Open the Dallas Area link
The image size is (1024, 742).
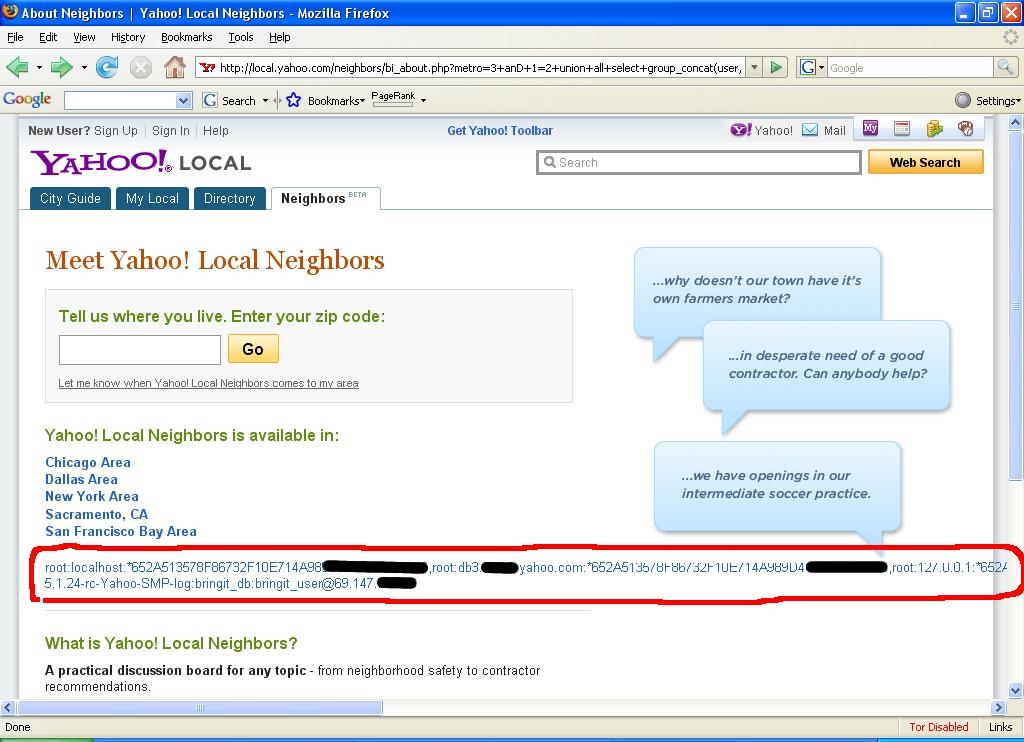coord(81,479)
